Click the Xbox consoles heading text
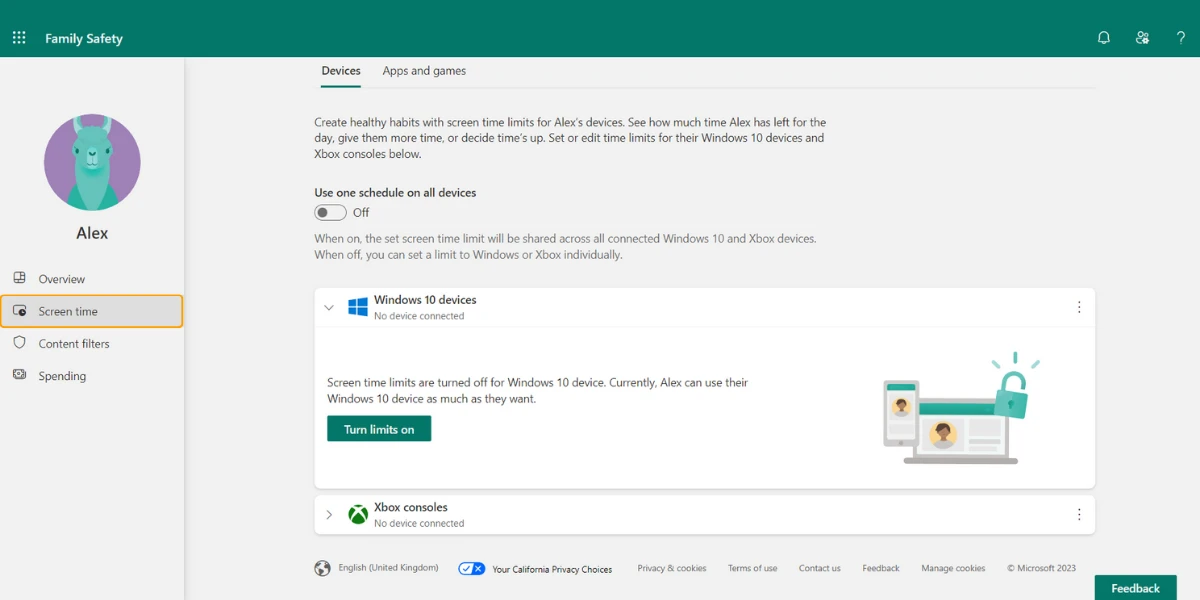The width and height of the screenshot is (1200, 600). click(411, 507)
